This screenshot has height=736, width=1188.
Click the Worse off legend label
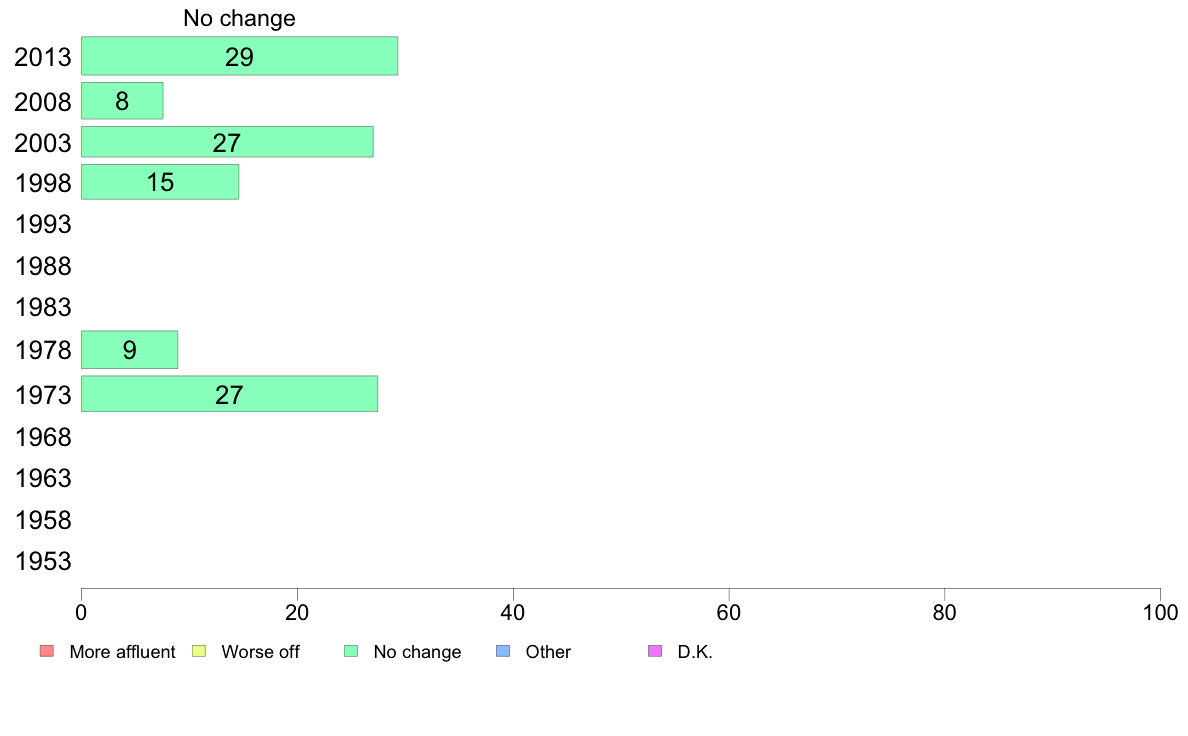pyautogui.click(x=261, y=652)
